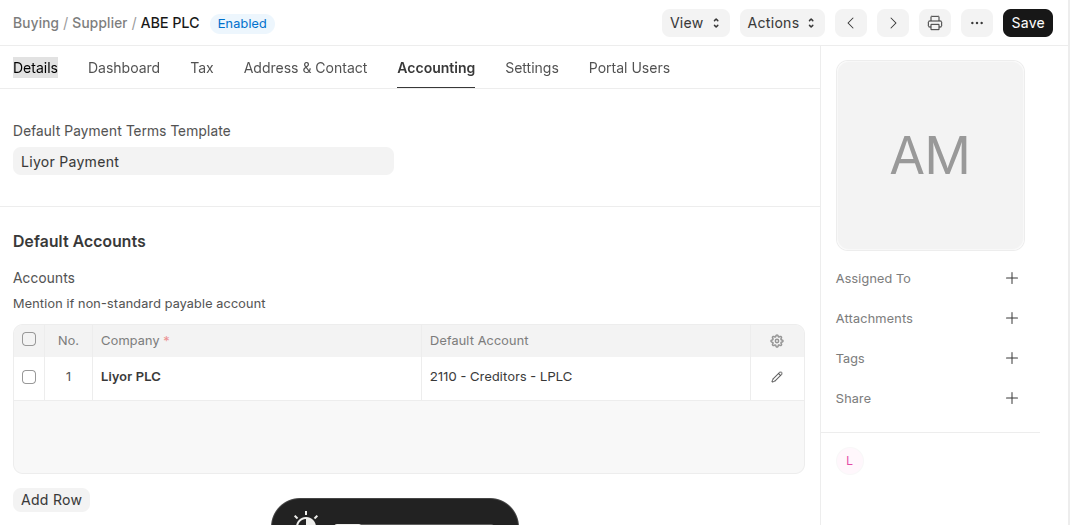This screenshot has height=525, width=1070.
Task: Add an assignee with Assigned To plus
Action: click(x=1011, y=279)
